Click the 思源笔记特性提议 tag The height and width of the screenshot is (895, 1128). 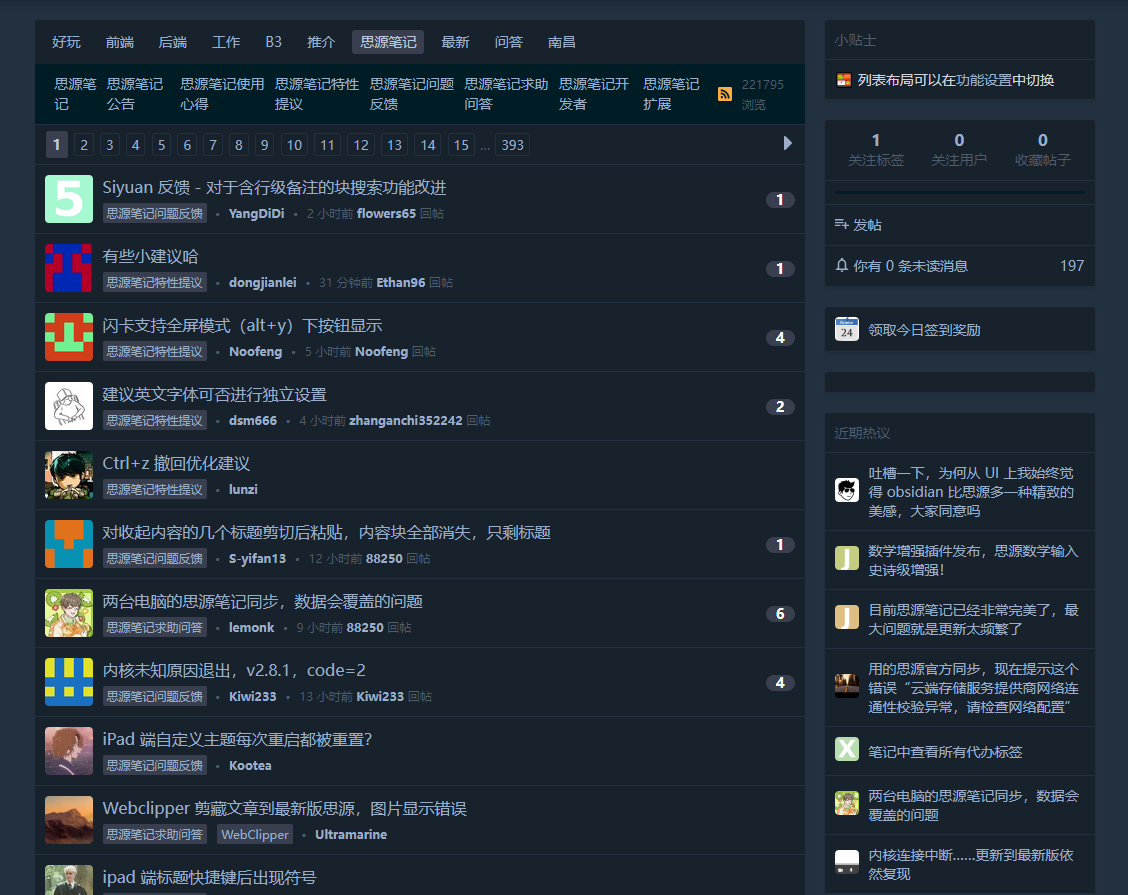[154, 282]
